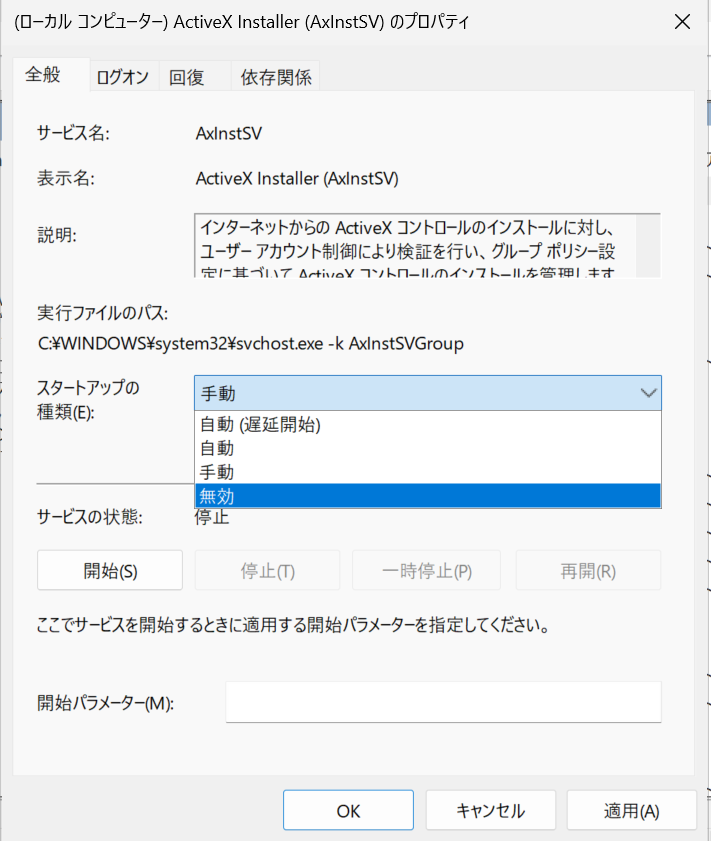Confirm changes with the OK button

(x=348, y=810)
